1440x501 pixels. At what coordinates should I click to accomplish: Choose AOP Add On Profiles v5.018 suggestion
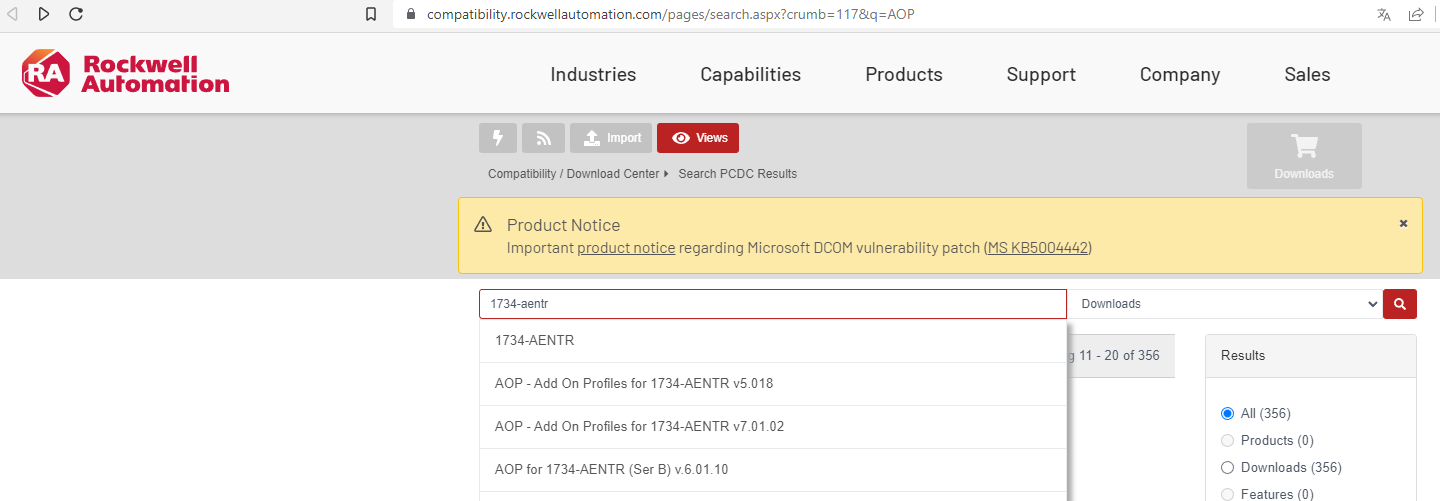[773, 384]
